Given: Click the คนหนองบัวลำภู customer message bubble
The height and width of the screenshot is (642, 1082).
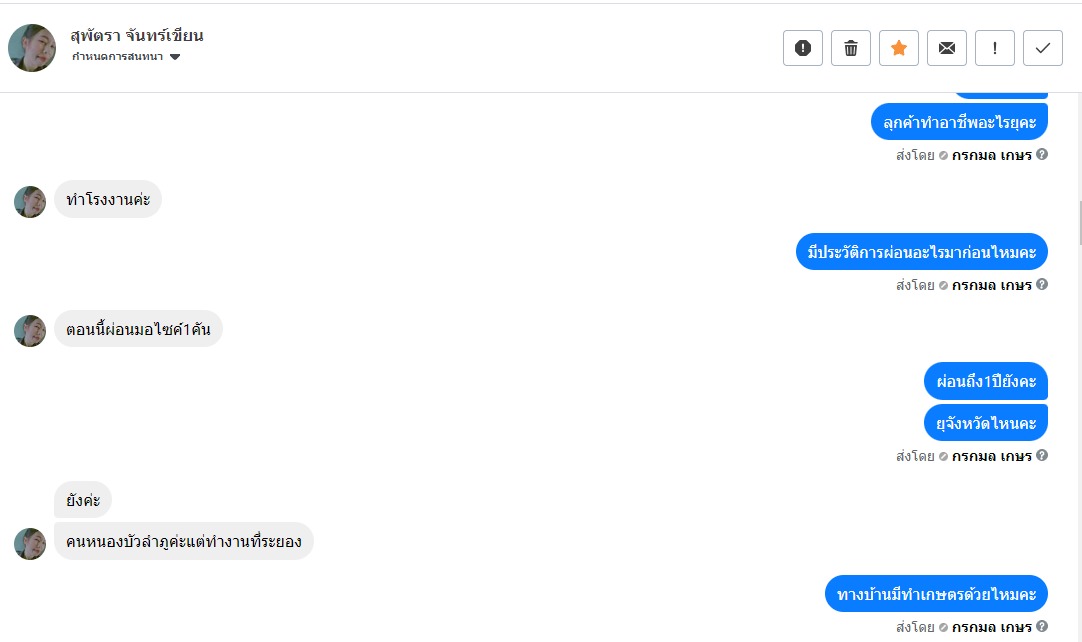Looking at the screenshot, I should tap(183, 541).
